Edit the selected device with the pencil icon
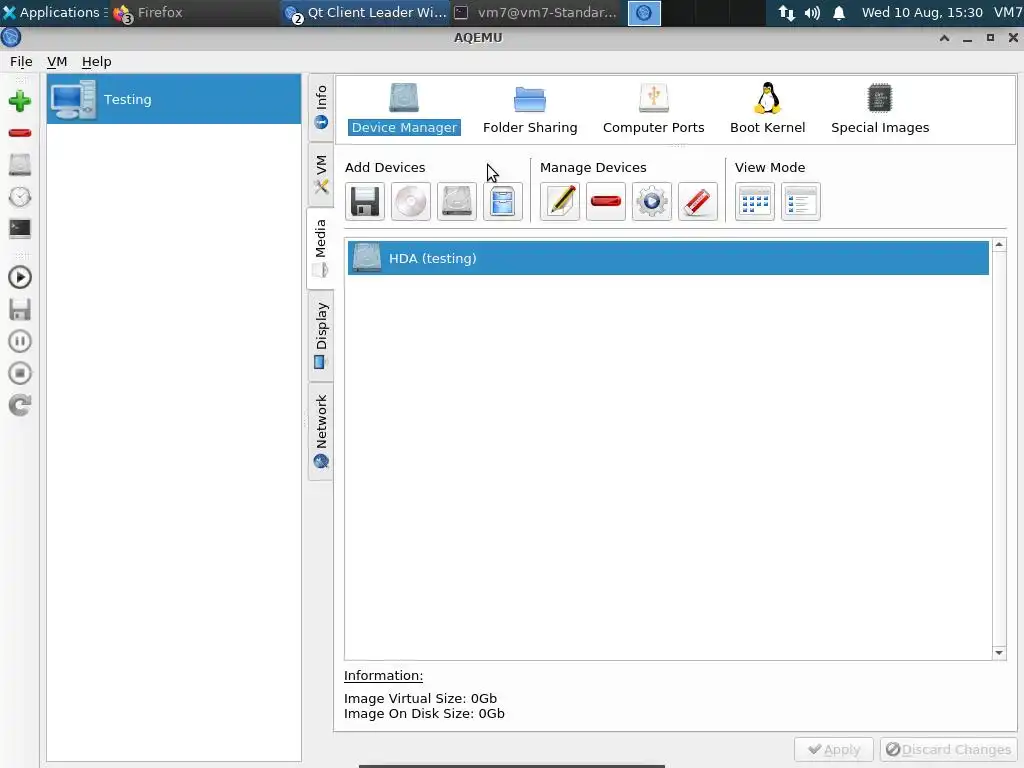Screen dimensions: 1024x768 click(560, 201)
